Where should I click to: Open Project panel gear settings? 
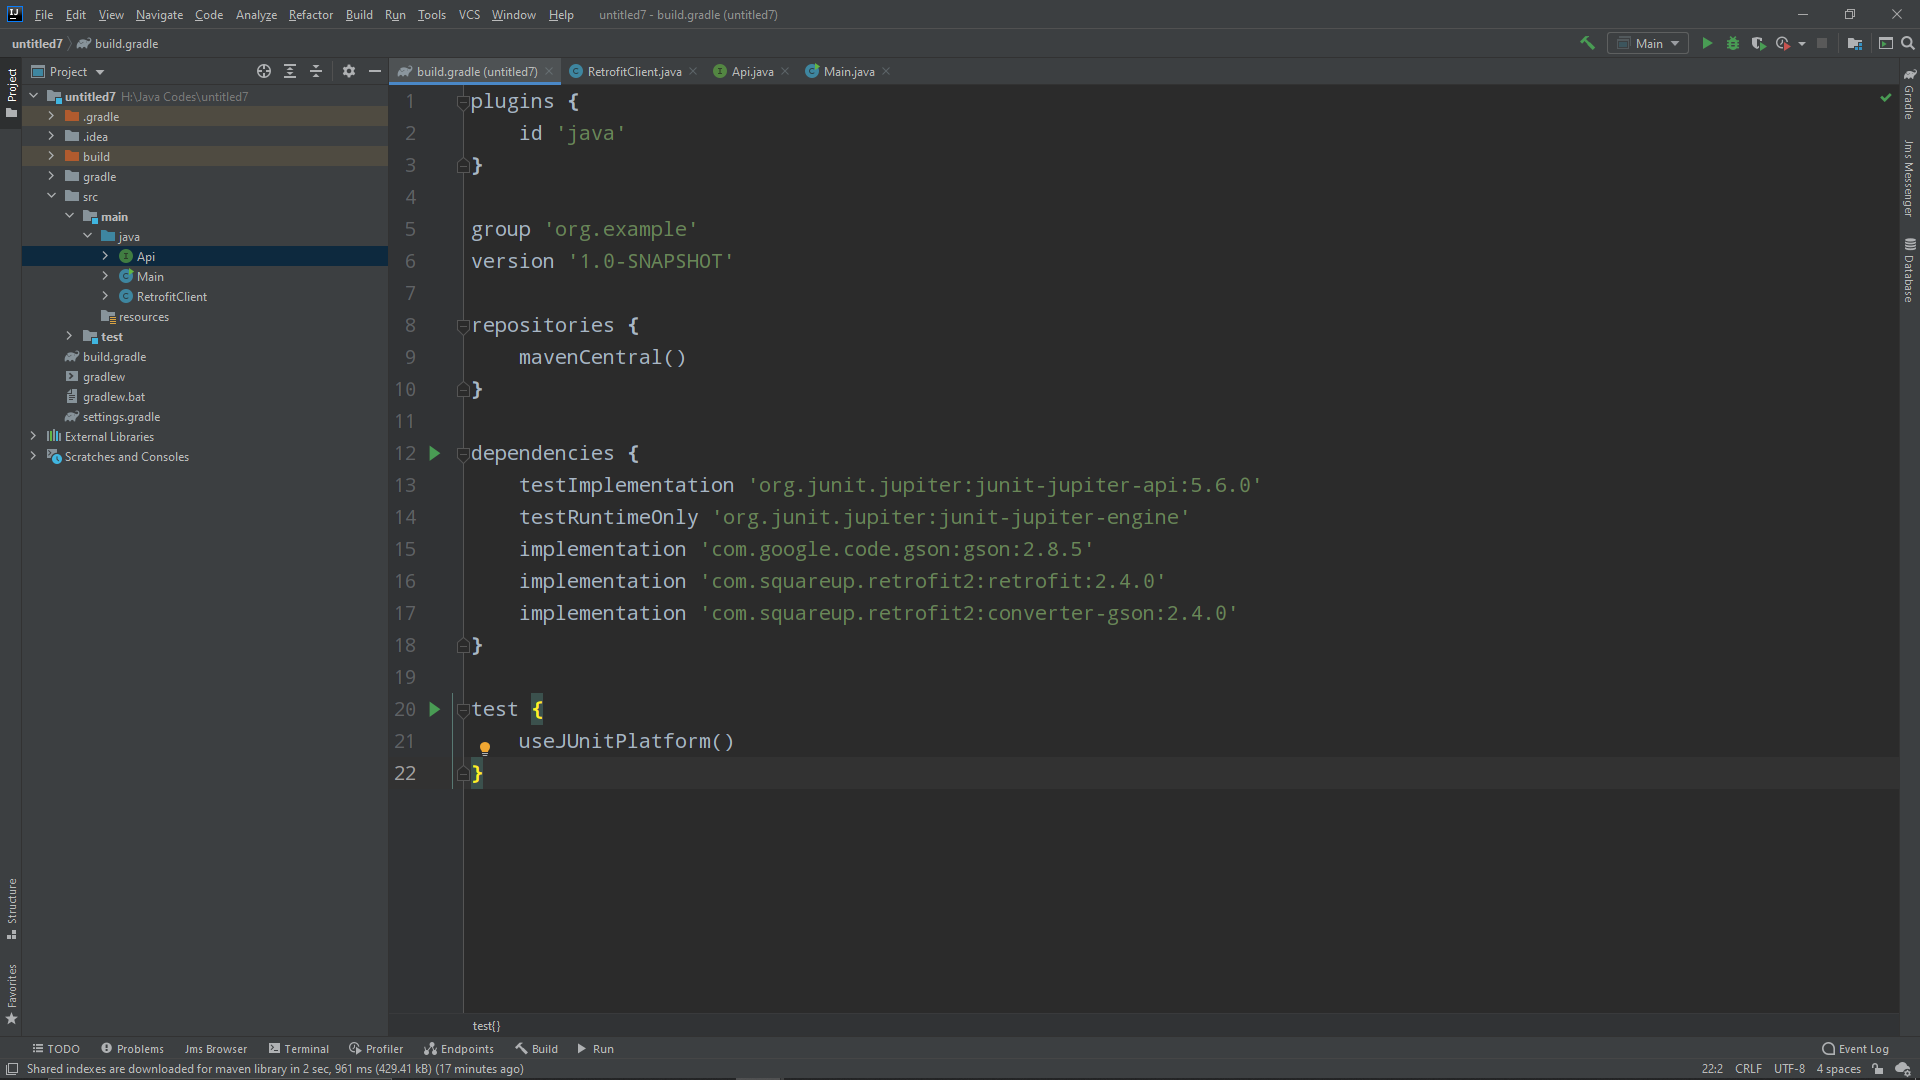click(x=350, y=72)
